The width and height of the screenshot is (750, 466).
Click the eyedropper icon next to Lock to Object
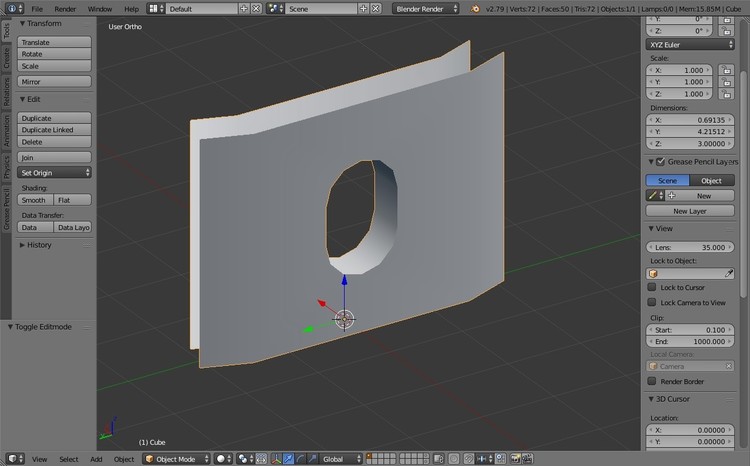click(x=729, y=273)
